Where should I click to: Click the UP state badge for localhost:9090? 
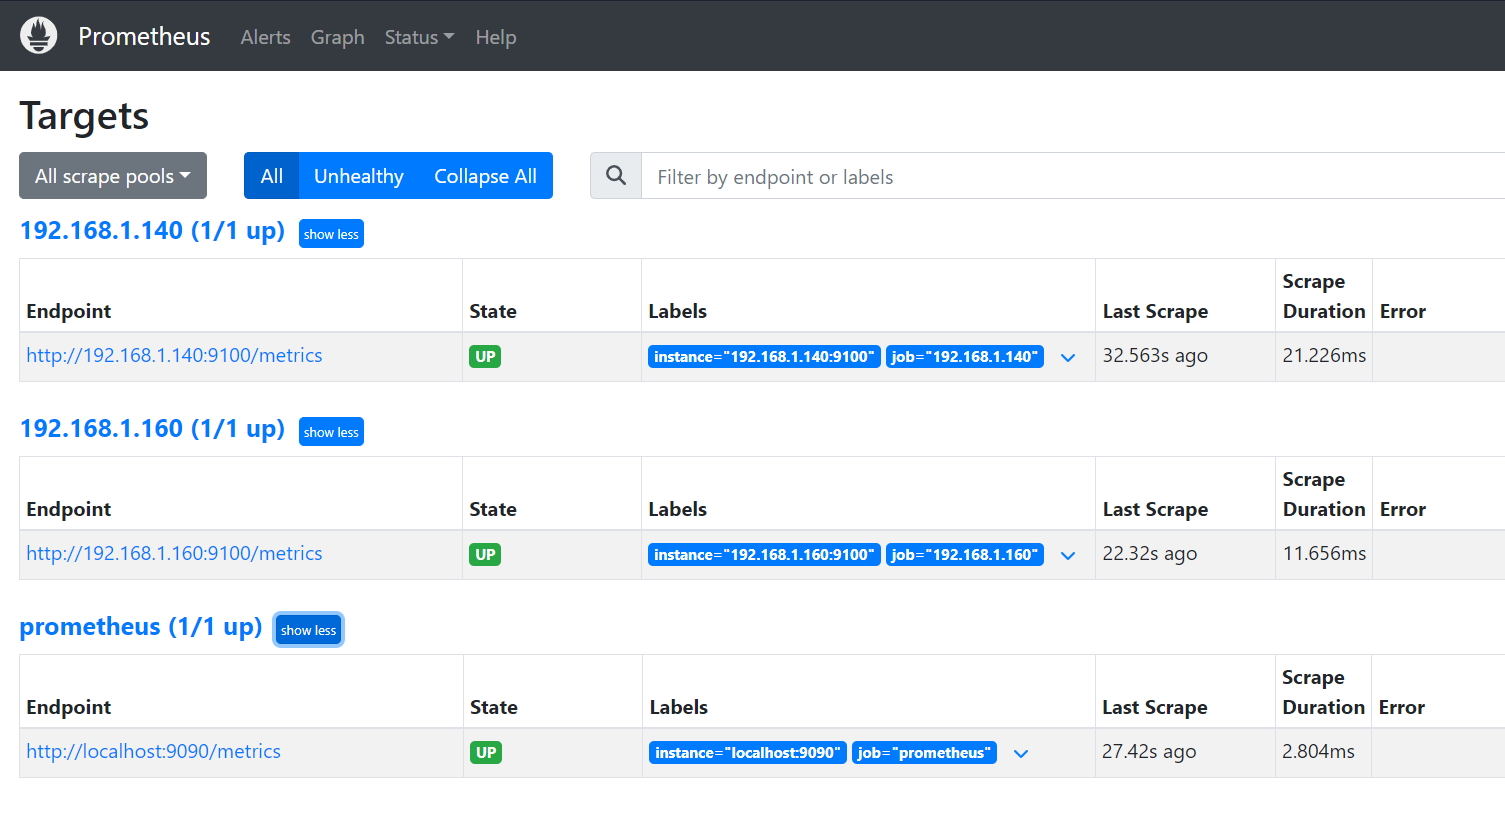tap(486, 753)
